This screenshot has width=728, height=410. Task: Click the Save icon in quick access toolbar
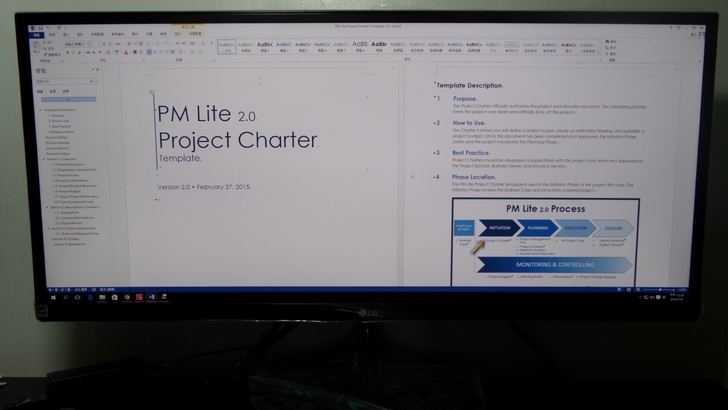[x=40, y=28]
